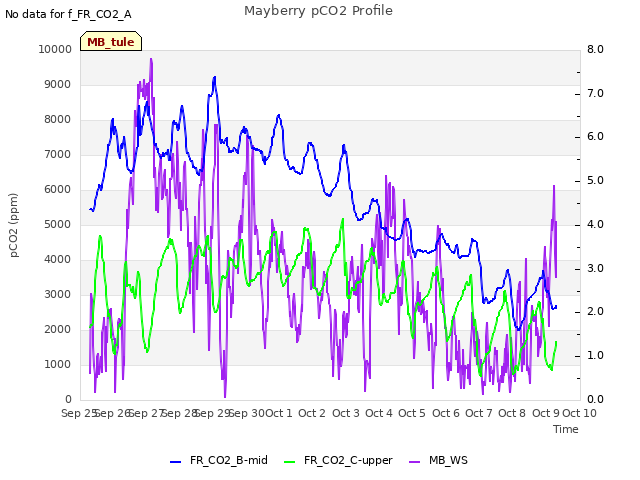This screenshot has height=480, width=640.
Task: Click the 2.0 value on right axis
Action: [x=595, y=312]
